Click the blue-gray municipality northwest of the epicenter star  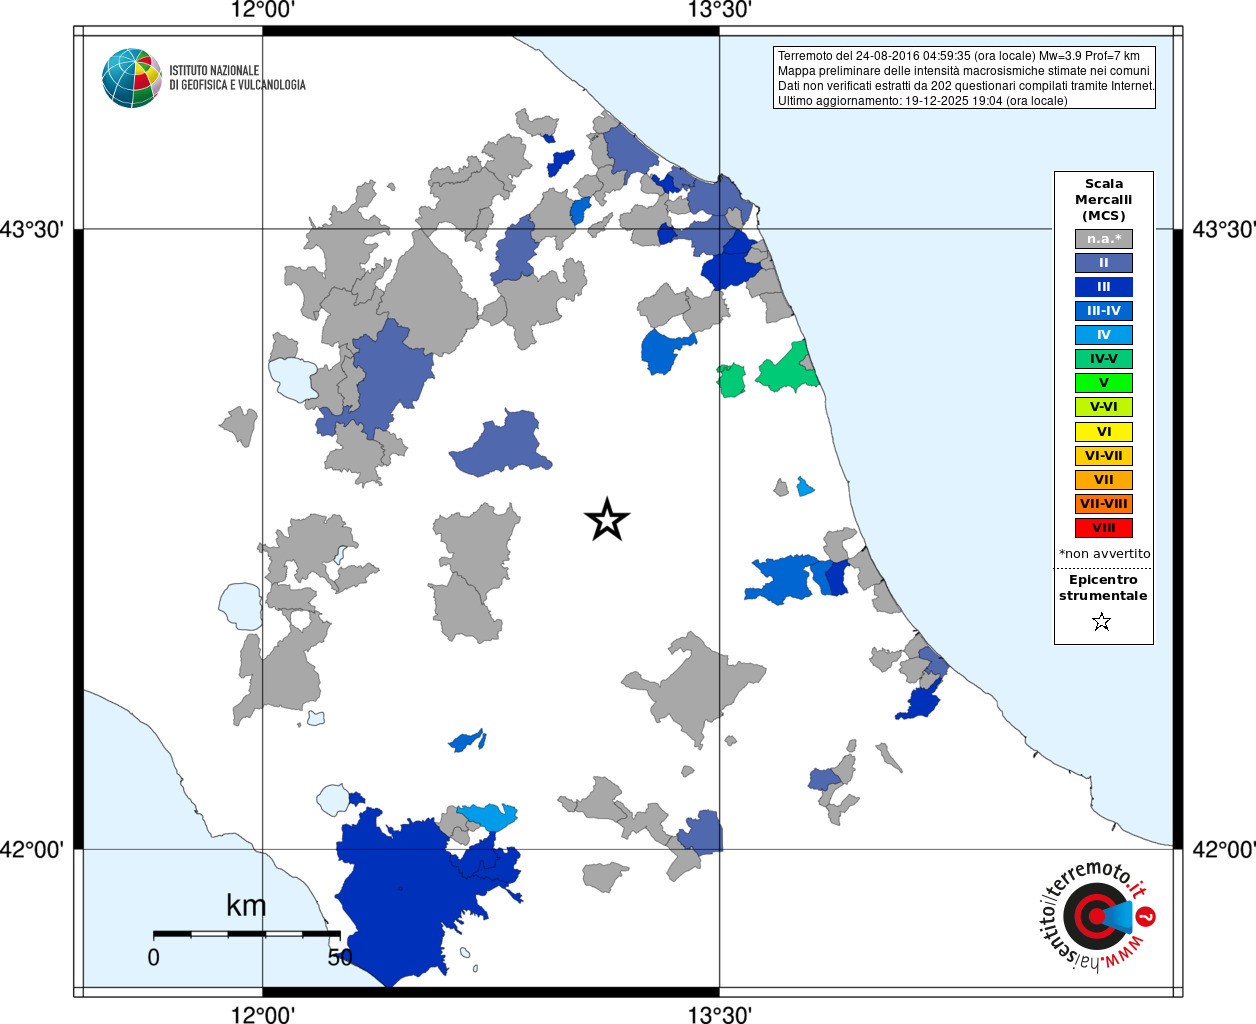503,445
